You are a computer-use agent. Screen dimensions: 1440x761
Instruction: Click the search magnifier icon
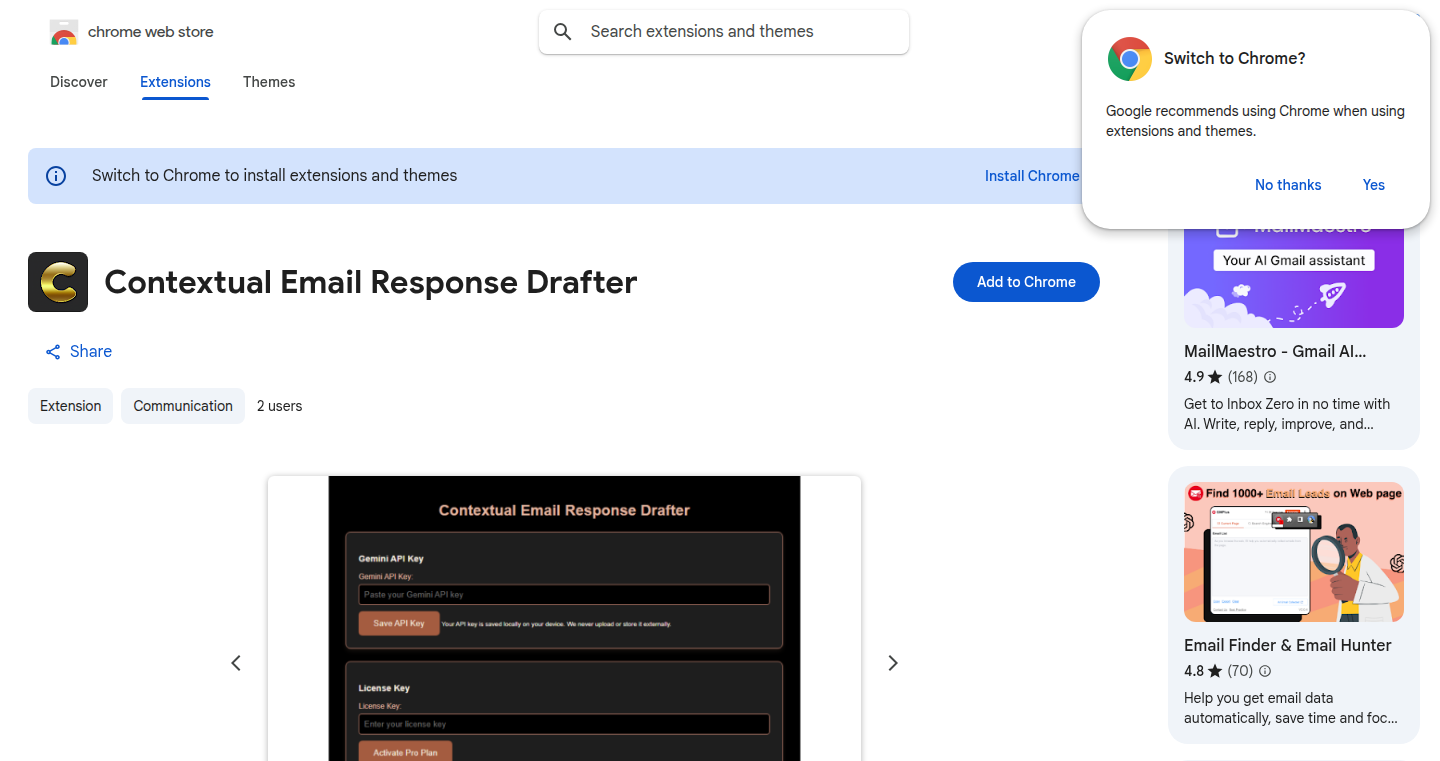[x=563, y=32]
